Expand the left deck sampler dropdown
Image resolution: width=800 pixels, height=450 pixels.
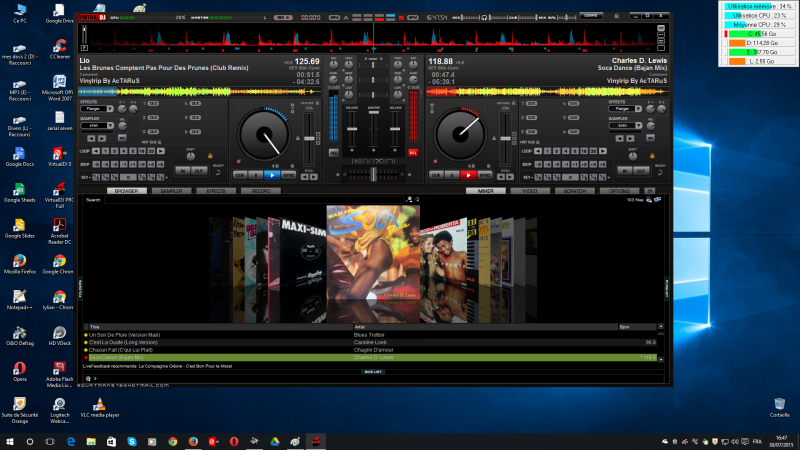[x=111, y=127]
